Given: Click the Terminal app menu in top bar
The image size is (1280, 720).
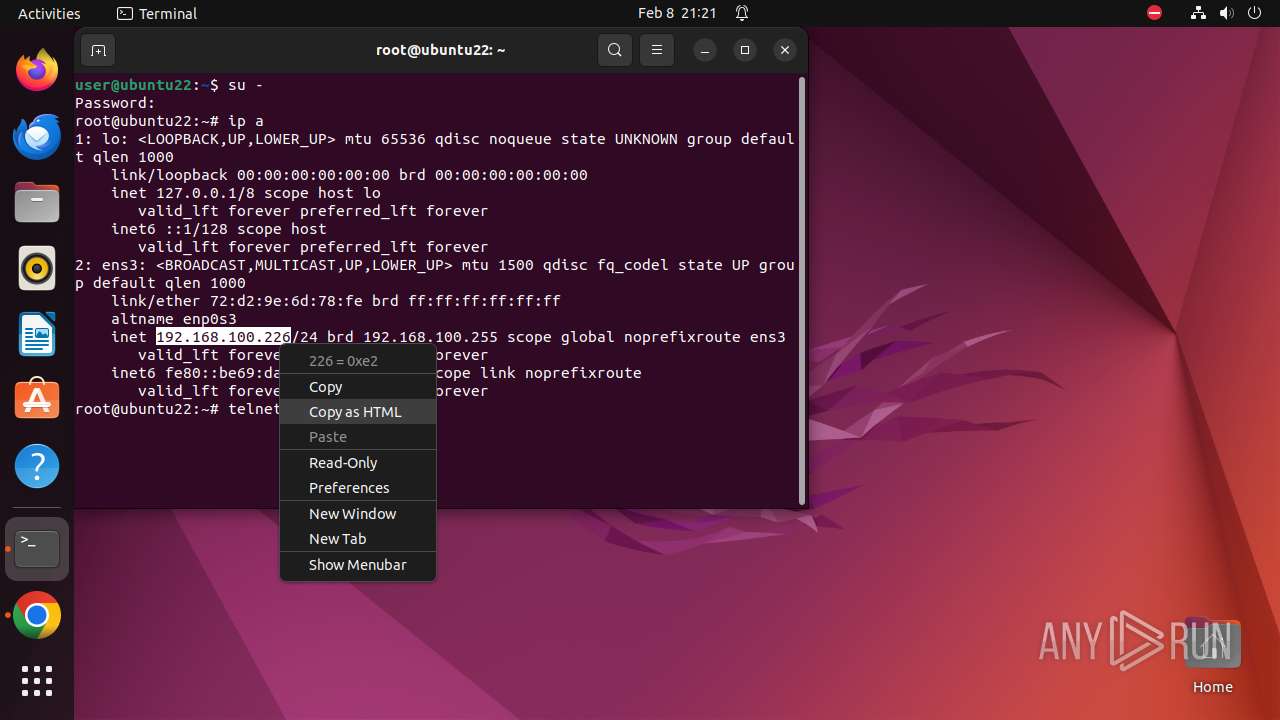Looking at the screenshot, I should 157,13.
